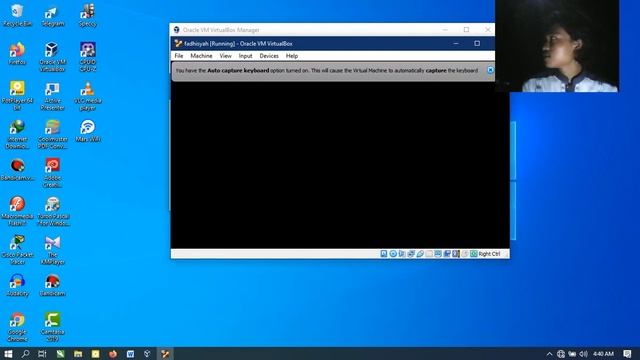Open the volume control in system tray
The height and width of the screenshot is (360, 640).
pos(583,354)
